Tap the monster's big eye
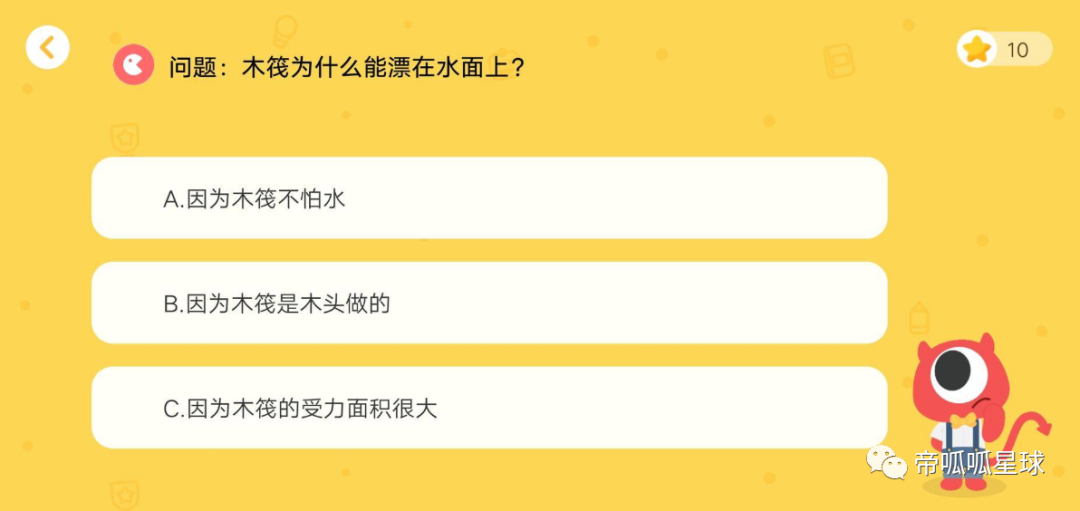Image resolution: width=1080 pixels, height=511 pixels. (x=959, y=373)
